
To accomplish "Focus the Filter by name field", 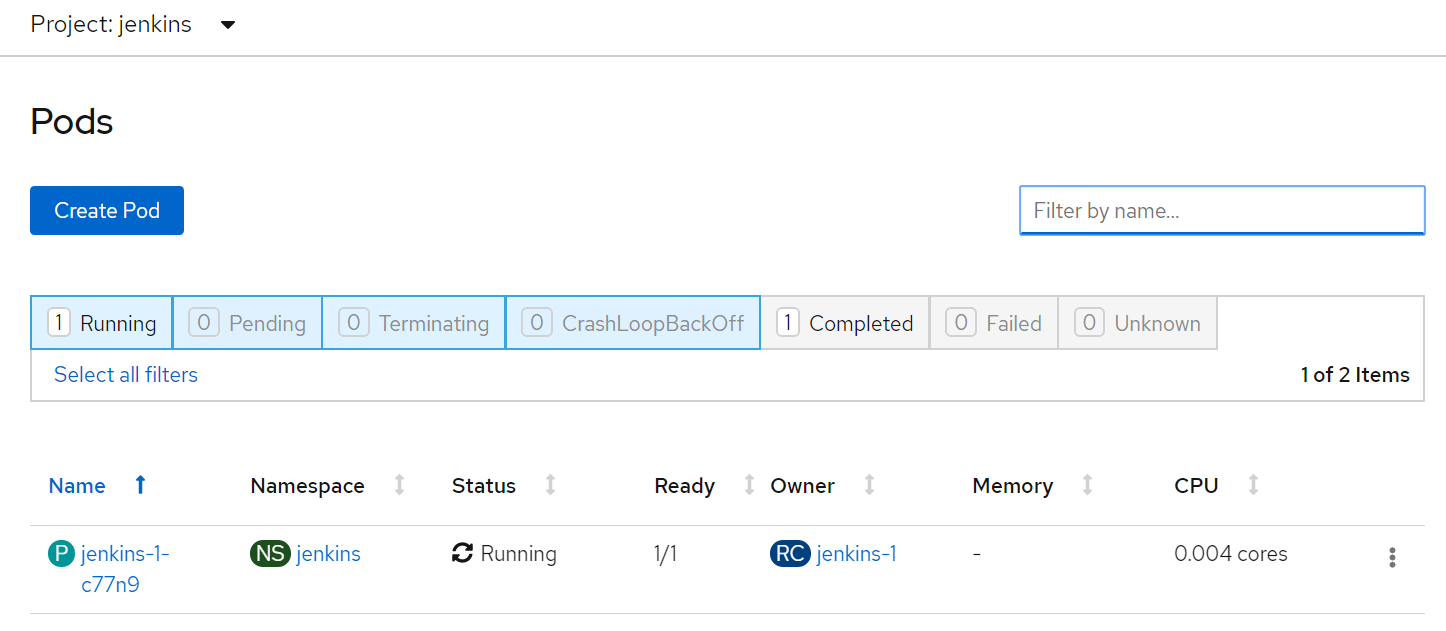I will pos(1221,210).
